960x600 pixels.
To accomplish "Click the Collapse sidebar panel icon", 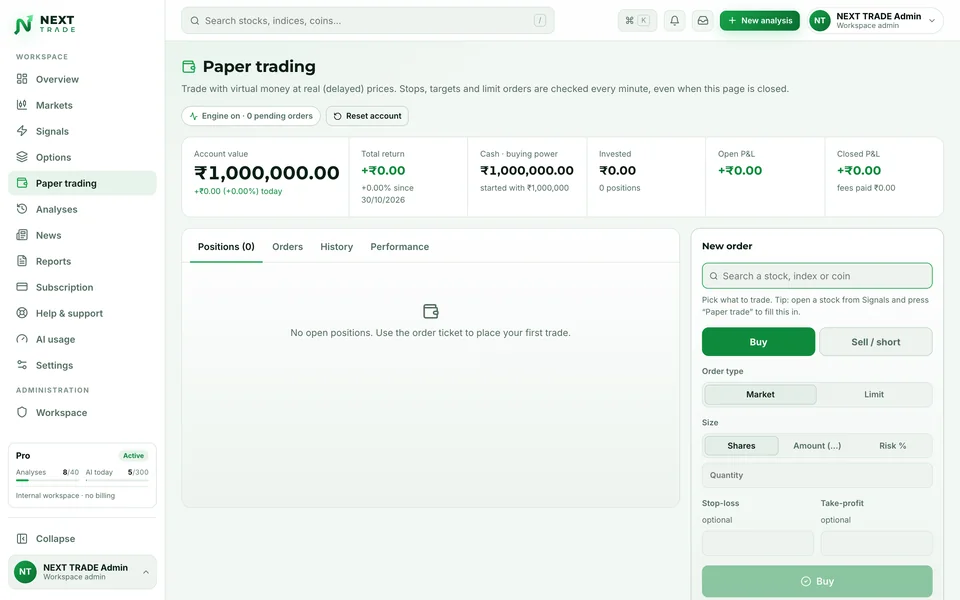I will point(22,539).
